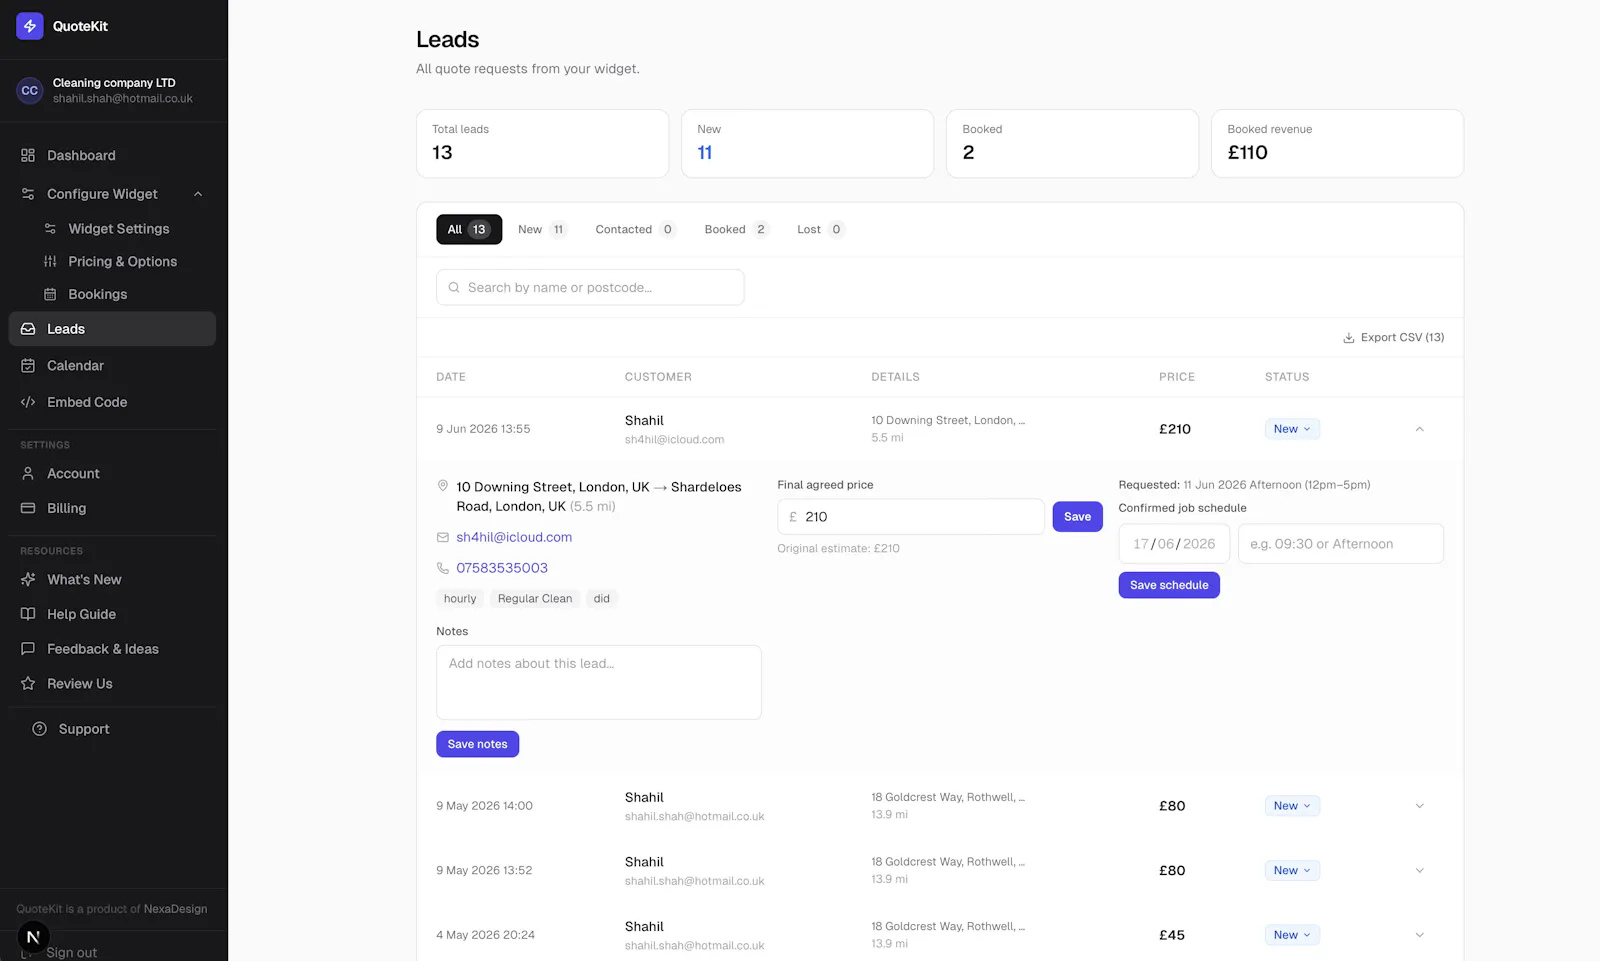This screenshot has width=1600, height=961.
Task: Edit the final agreed price field
Action: pos(911,517)
